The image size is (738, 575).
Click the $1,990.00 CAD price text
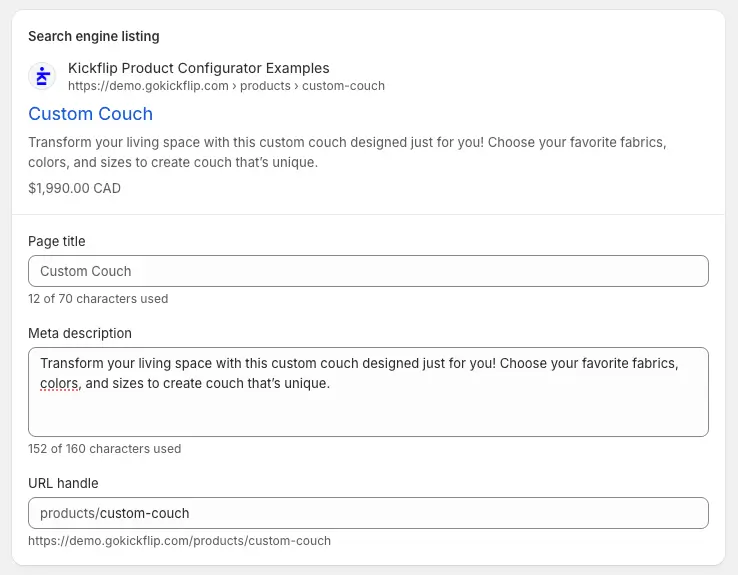coord(74,188)
